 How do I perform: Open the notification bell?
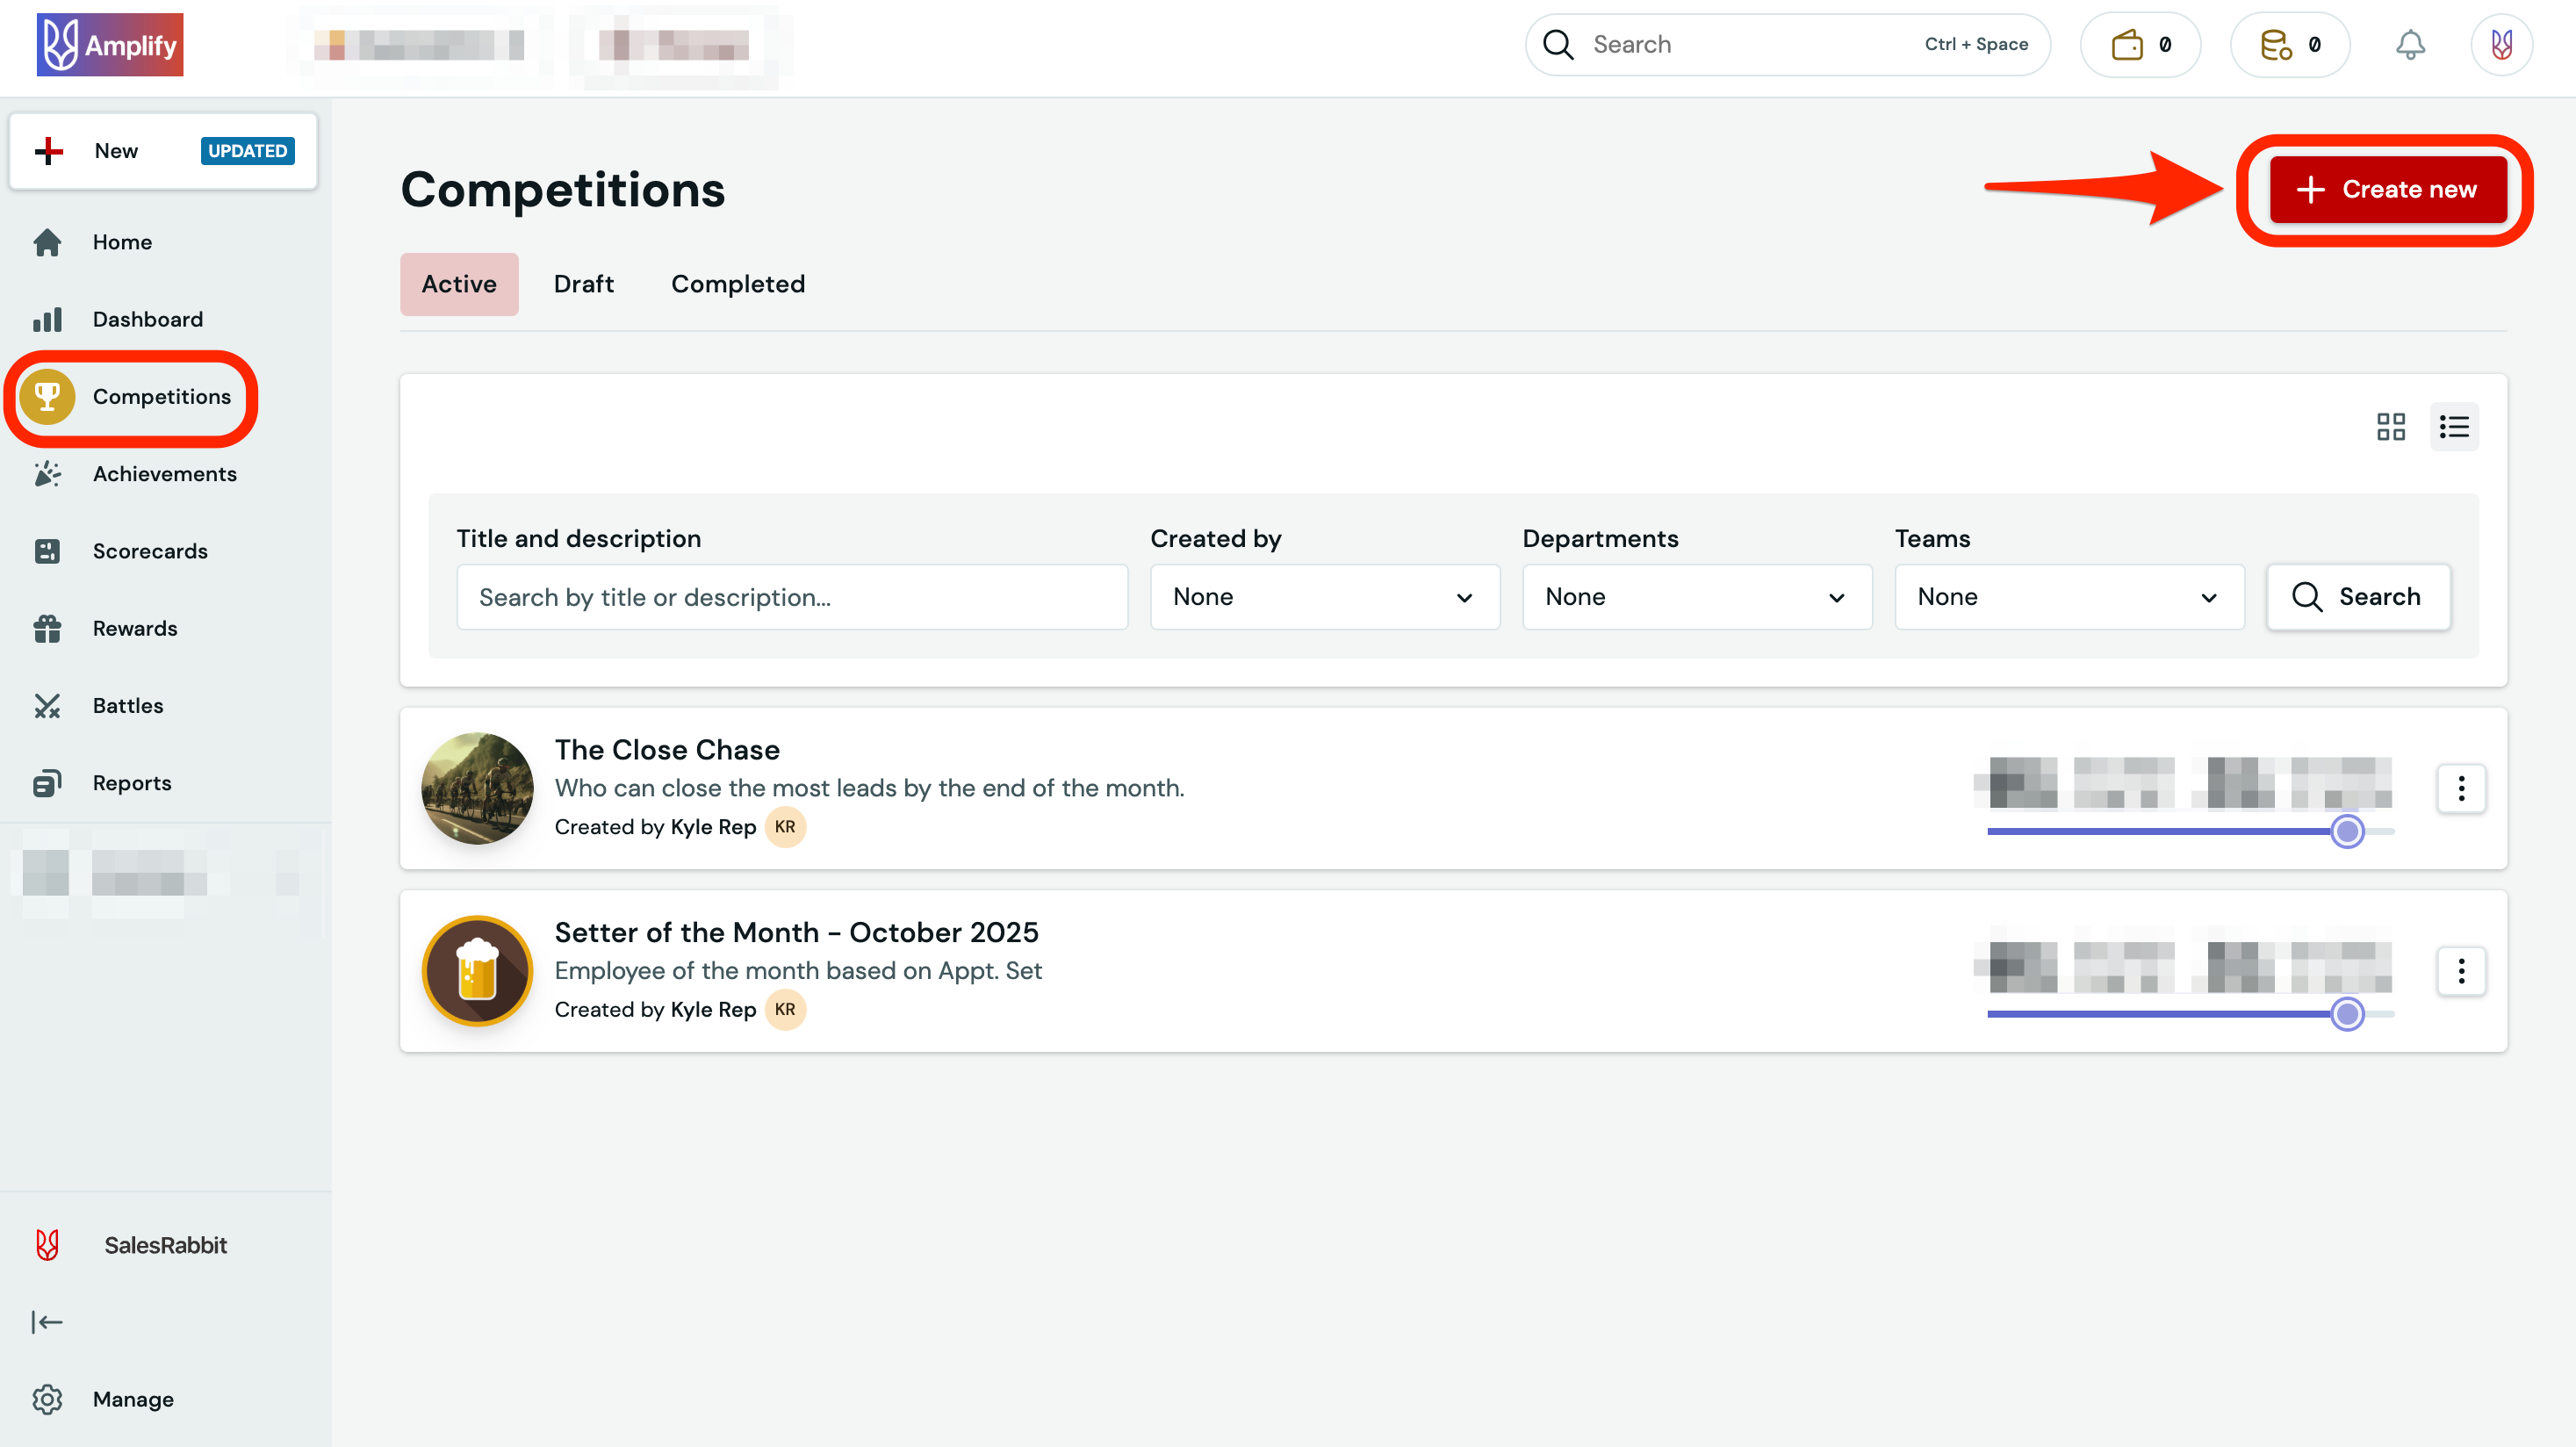coord(2410,44)
